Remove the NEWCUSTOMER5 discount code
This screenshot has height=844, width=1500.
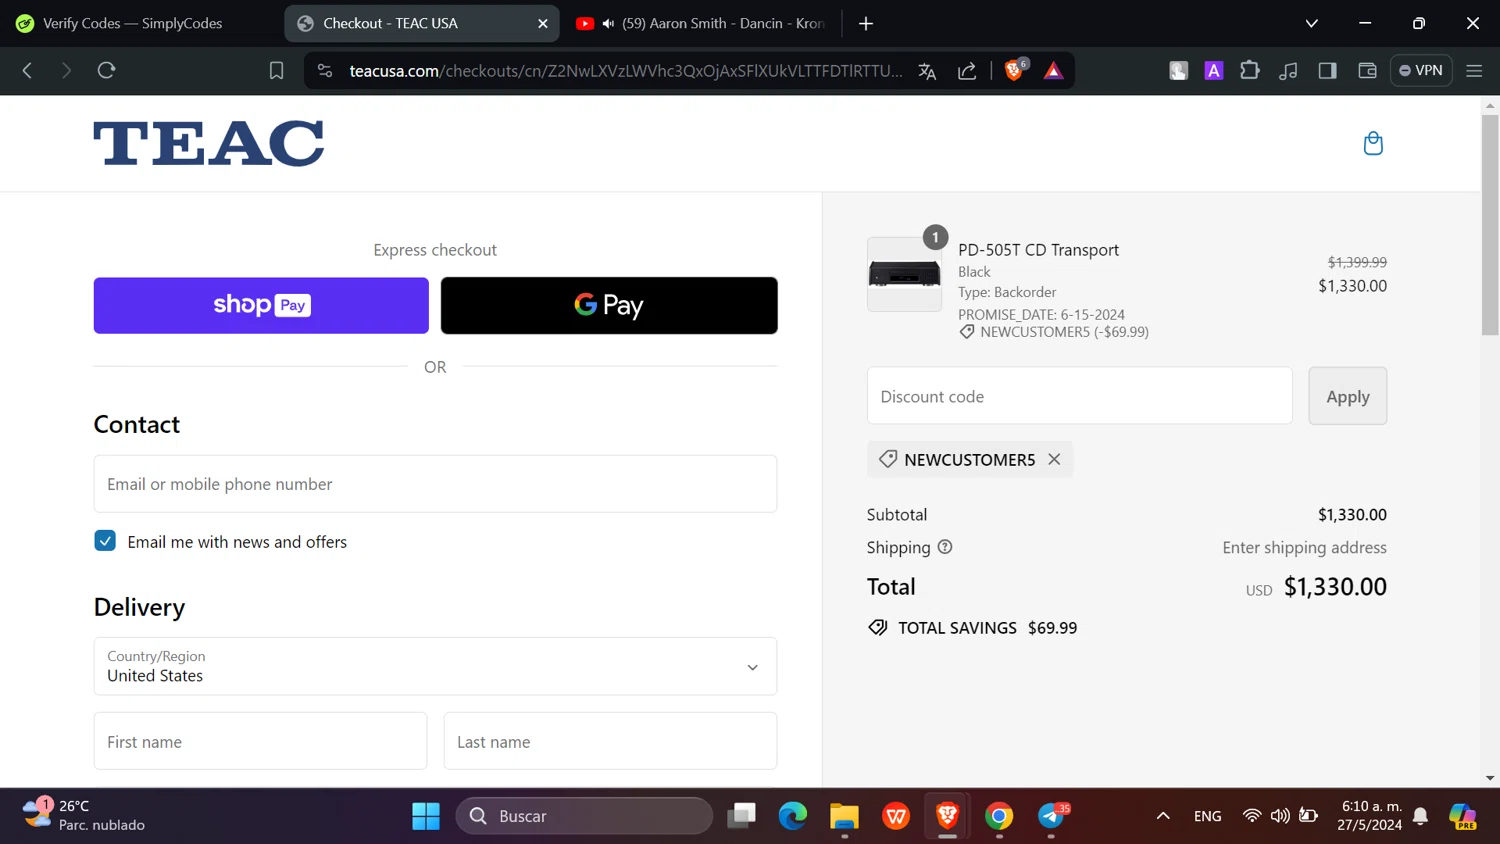coord(1054,459)
